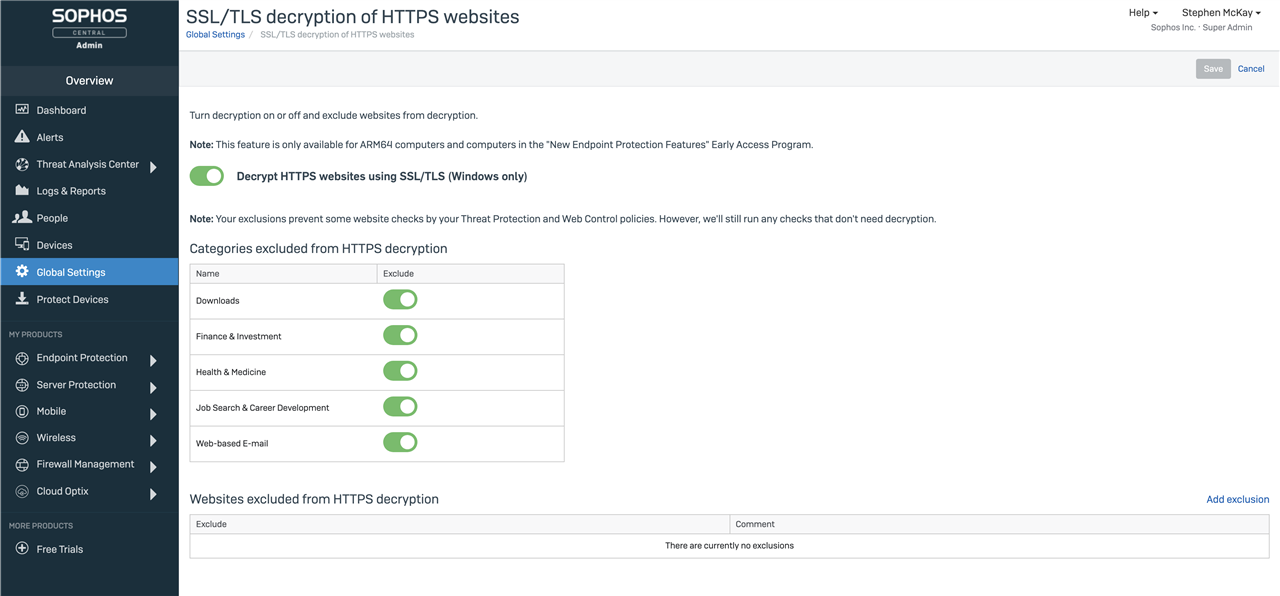
Task: Expand Endpoint Protection submenu arrow
Action: (153, 360)
